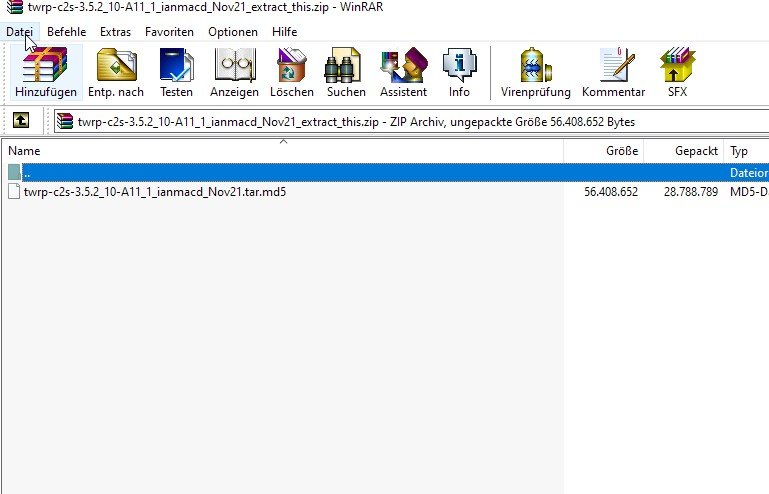Sort by the Name column header
The height and width of the screenshot is (494, 769).
282,151
